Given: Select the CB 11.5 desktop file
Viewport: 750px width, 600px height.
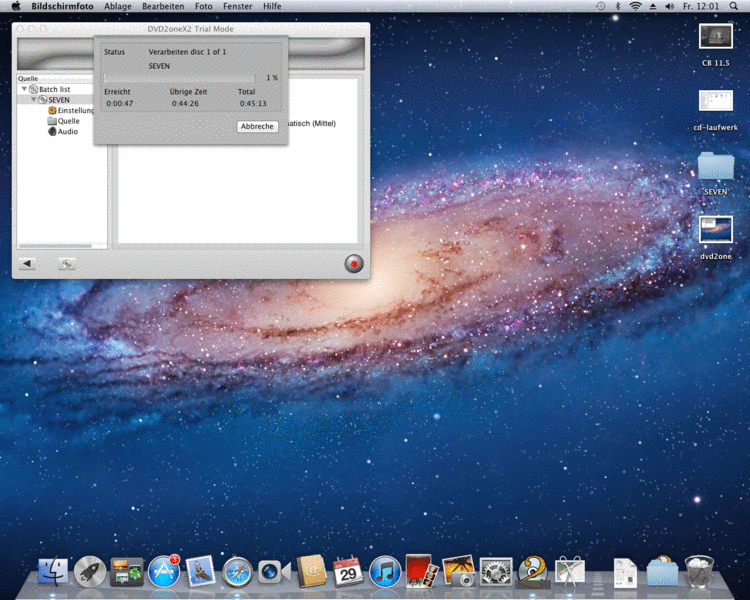Looking at the screenshot, I should (716, 44).
